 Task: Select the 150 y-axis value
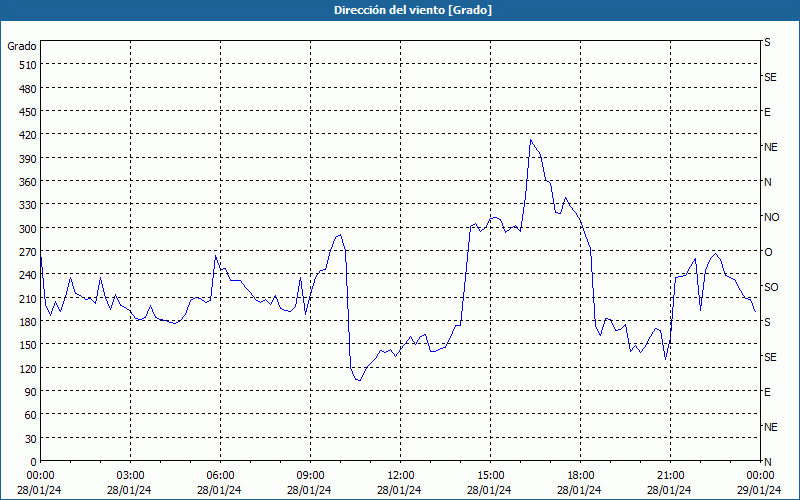(x=29, y=345)
